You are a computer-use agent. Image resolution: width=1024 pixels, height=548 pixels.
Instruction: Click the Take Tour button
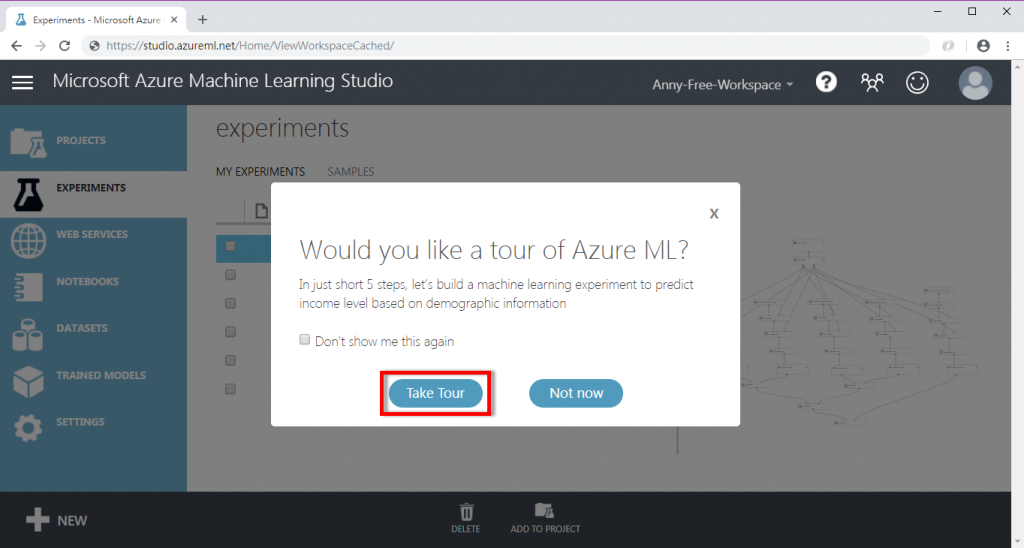point(436,393)
